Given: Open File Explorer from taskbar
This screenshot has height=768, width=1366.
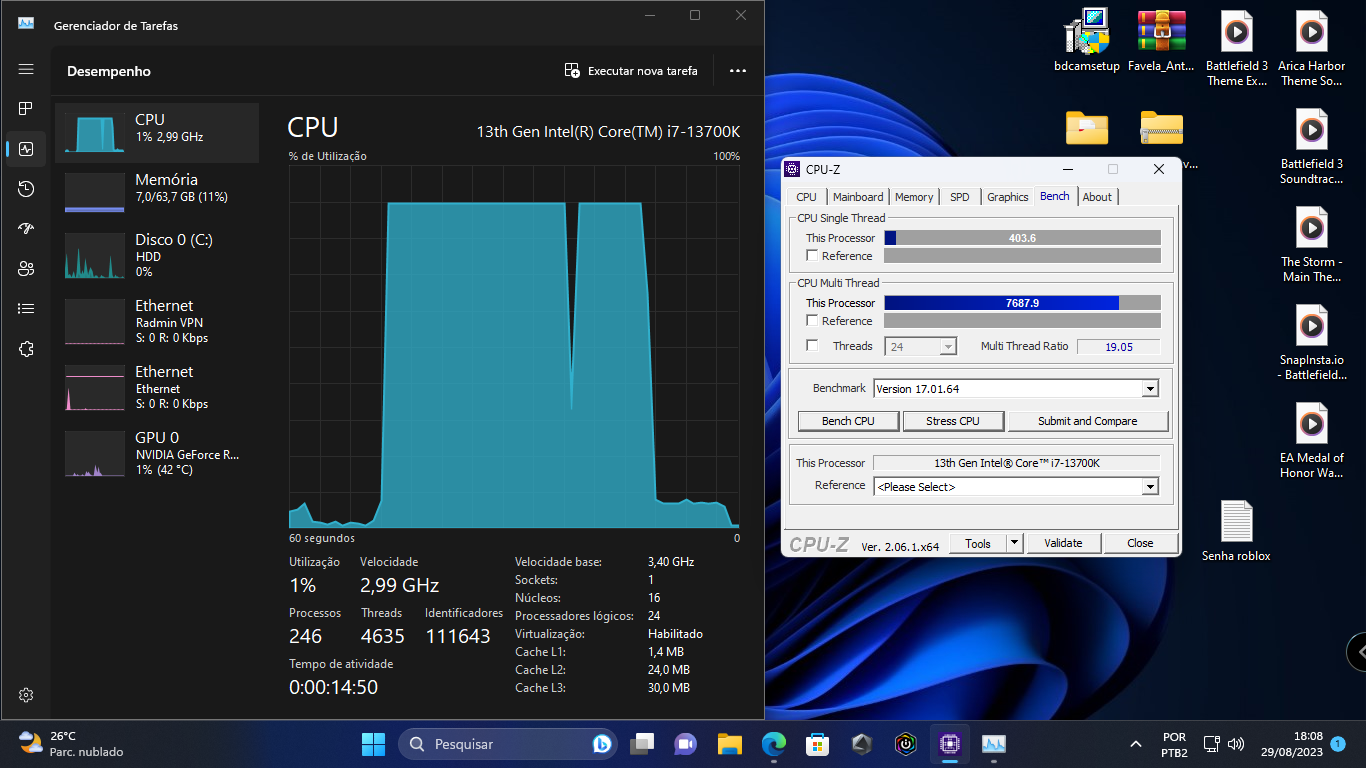Looking at the screenshot, I should pyautogui.click(x=730, y=744).
